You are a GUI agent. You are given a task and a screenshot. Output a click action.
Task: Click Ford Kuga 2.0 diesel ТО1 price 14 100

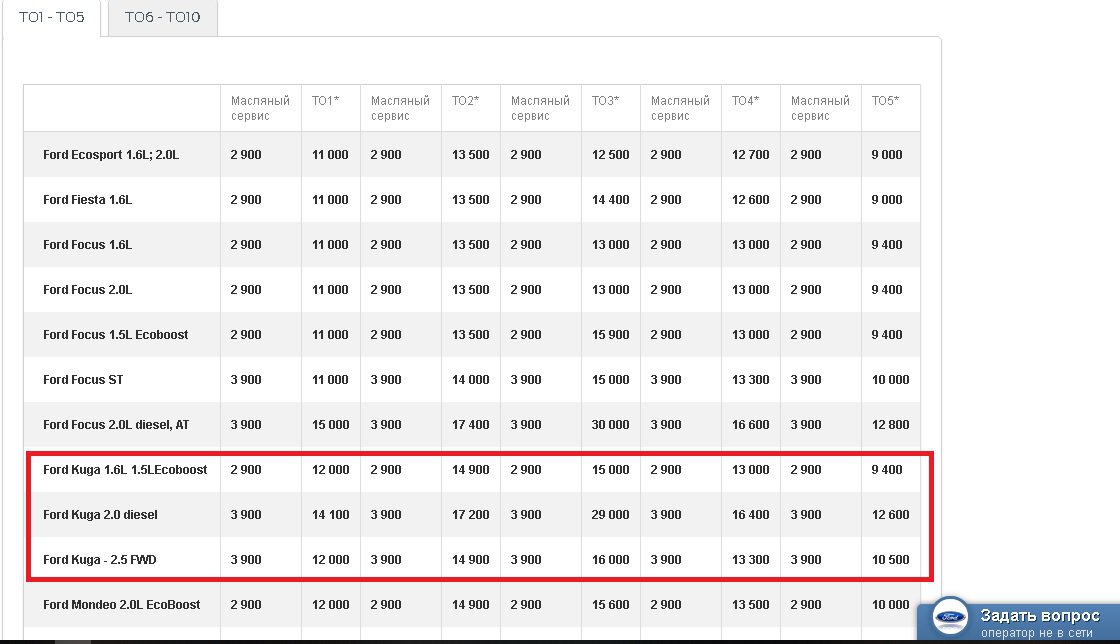pos(330,514)
